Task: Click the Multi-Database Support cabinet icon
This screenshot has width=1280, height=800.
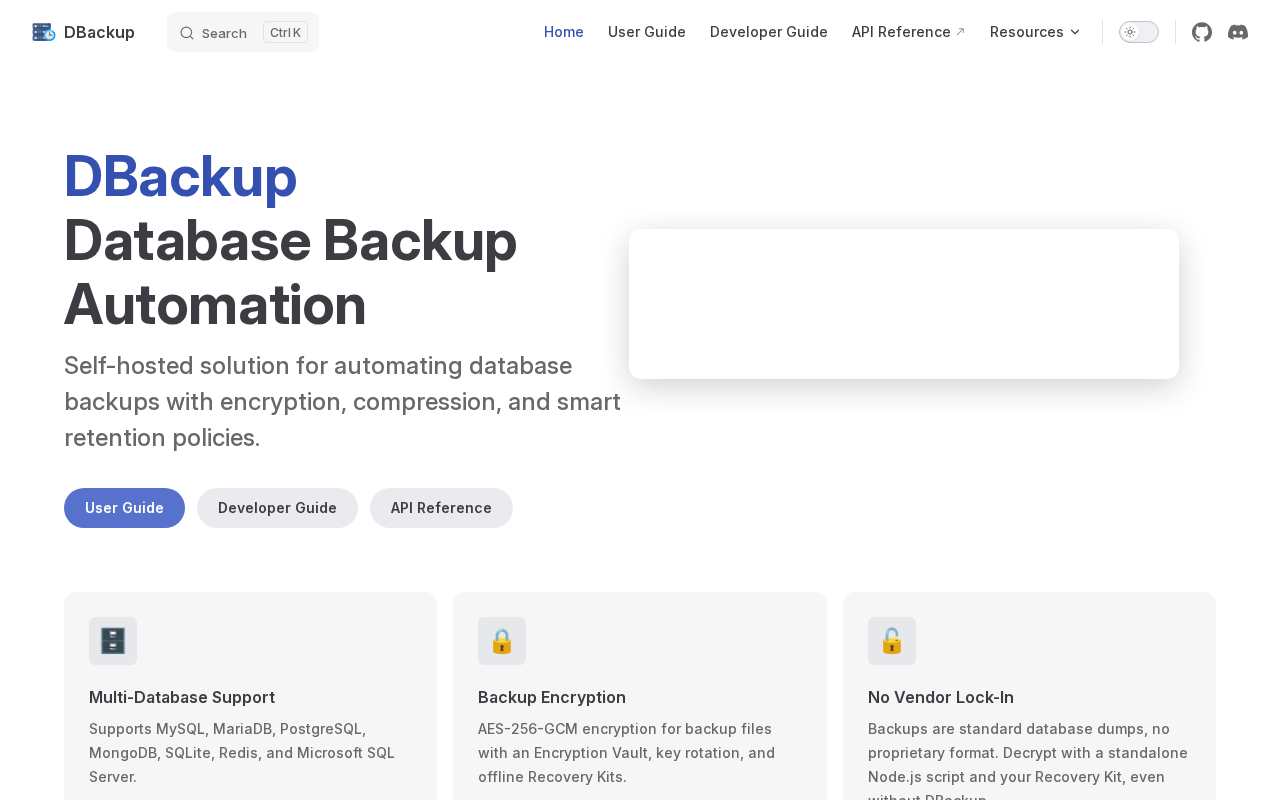Action: (113, 641)
